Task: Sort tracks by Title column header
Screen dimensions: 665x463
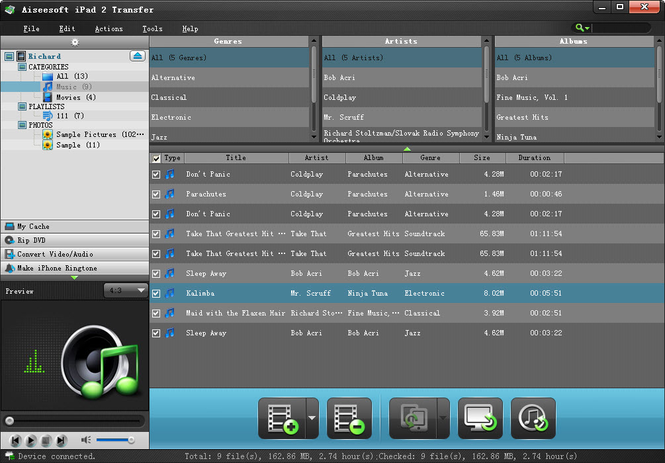Action: tap(236, 158)
